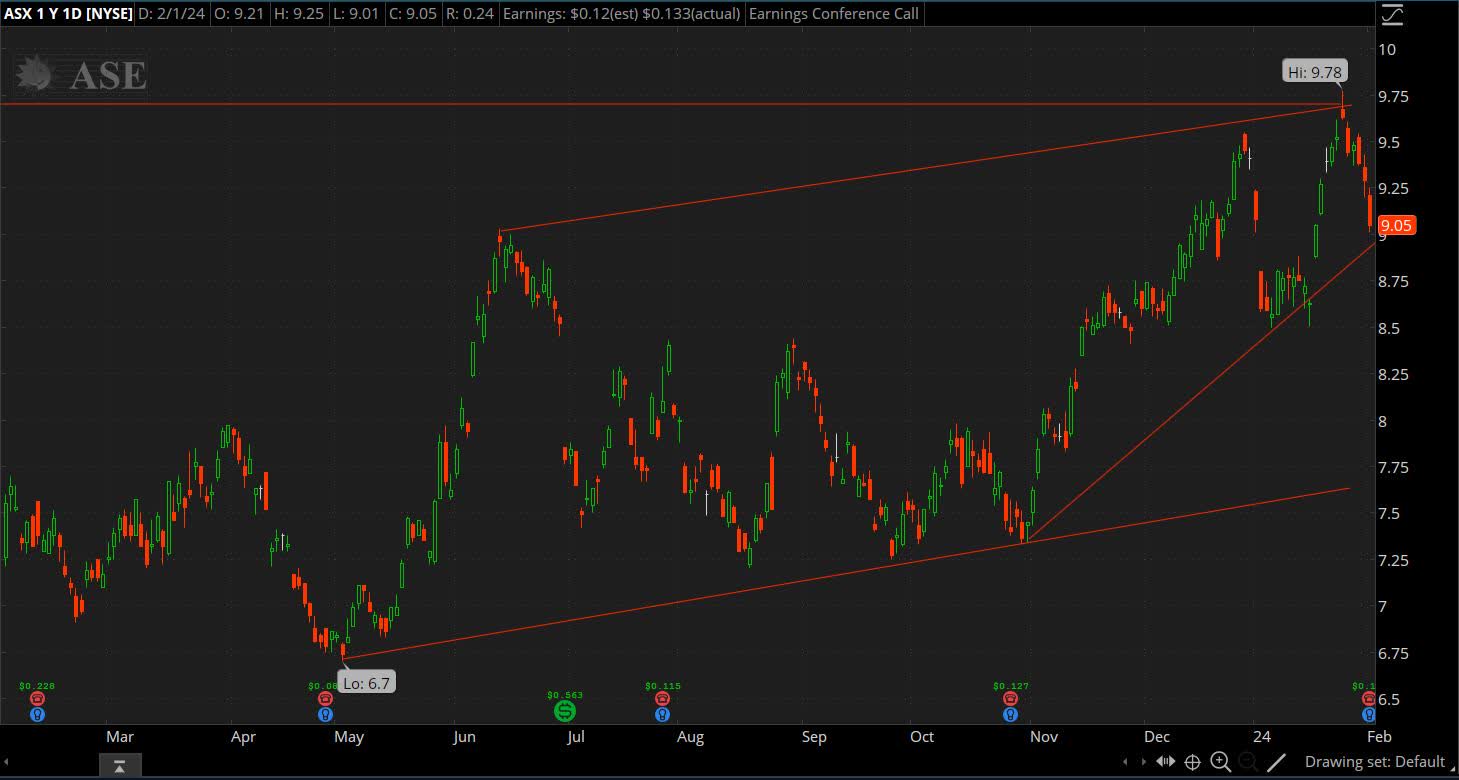Viewport: 1459px width, 780px height.
Task: Click the Lo: 6.7 label
Action: (x=367, y=681)
